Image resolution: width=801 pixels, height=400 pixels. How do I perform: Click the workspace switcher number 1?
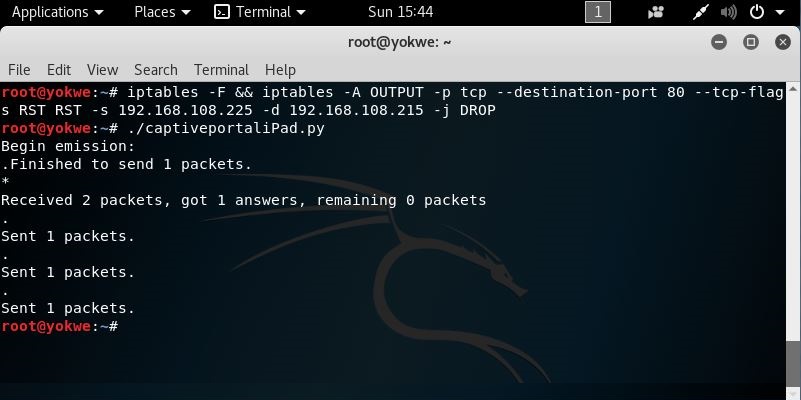coord(598,12)
